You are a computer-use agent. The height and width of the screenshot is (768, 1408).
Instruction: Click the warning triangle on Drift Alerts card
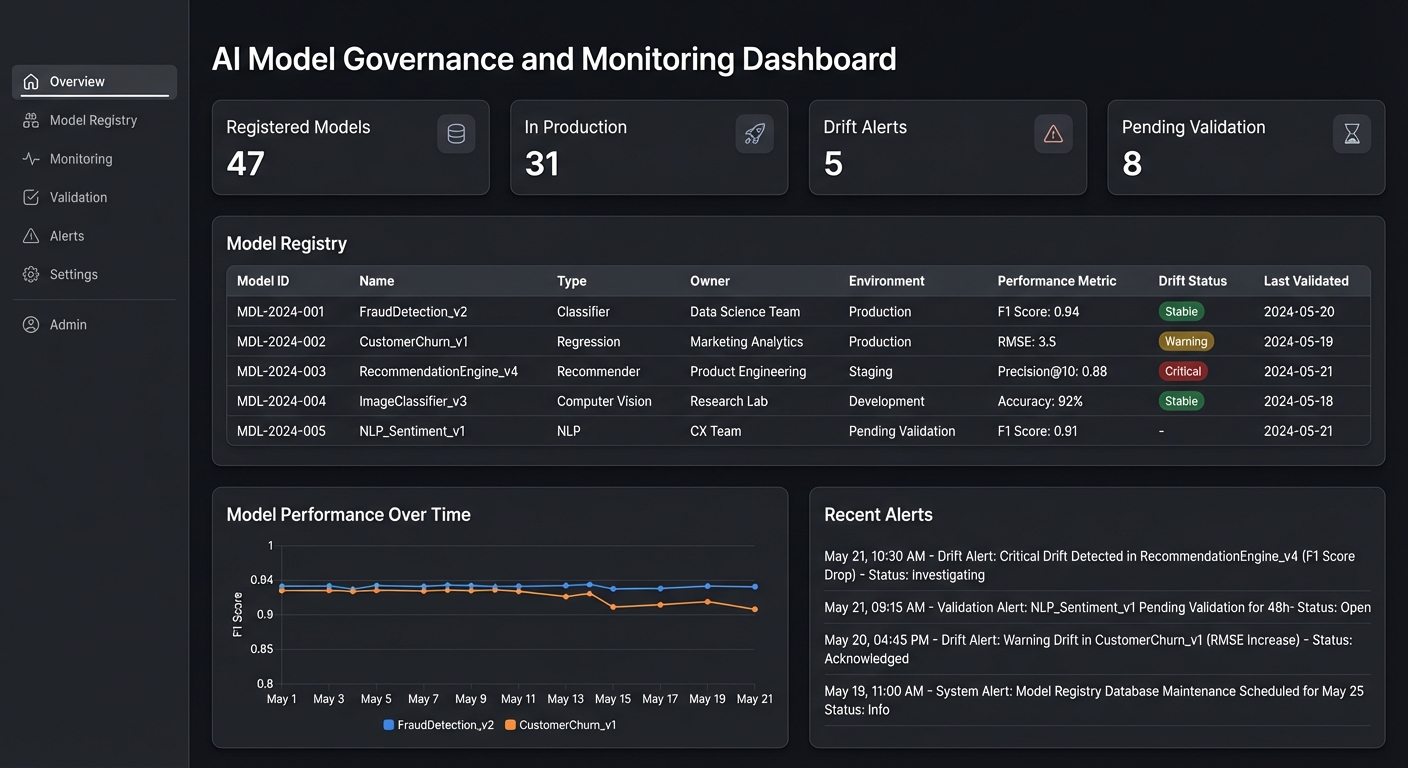[x=1053, y=133]
